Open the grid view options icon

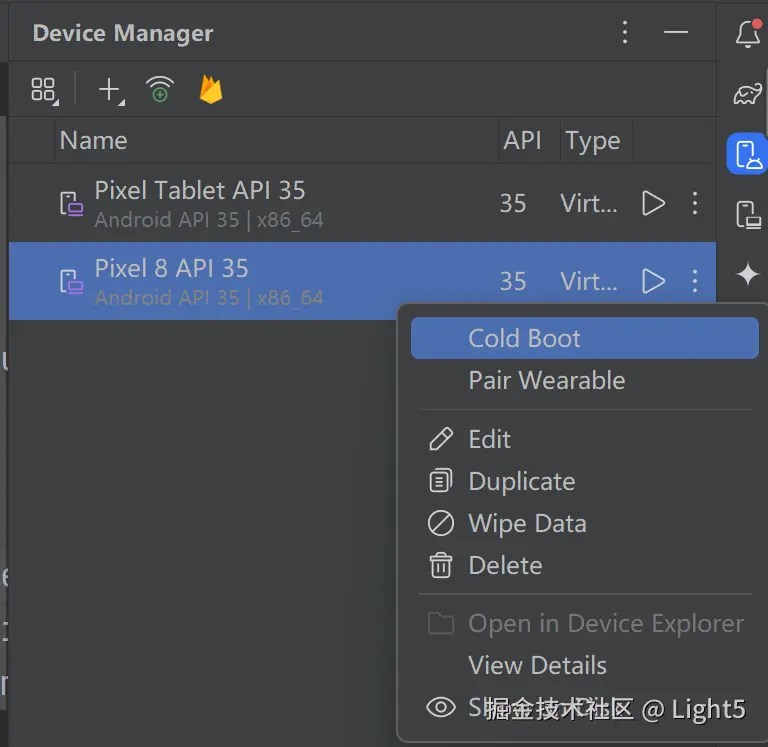(44, 90)
